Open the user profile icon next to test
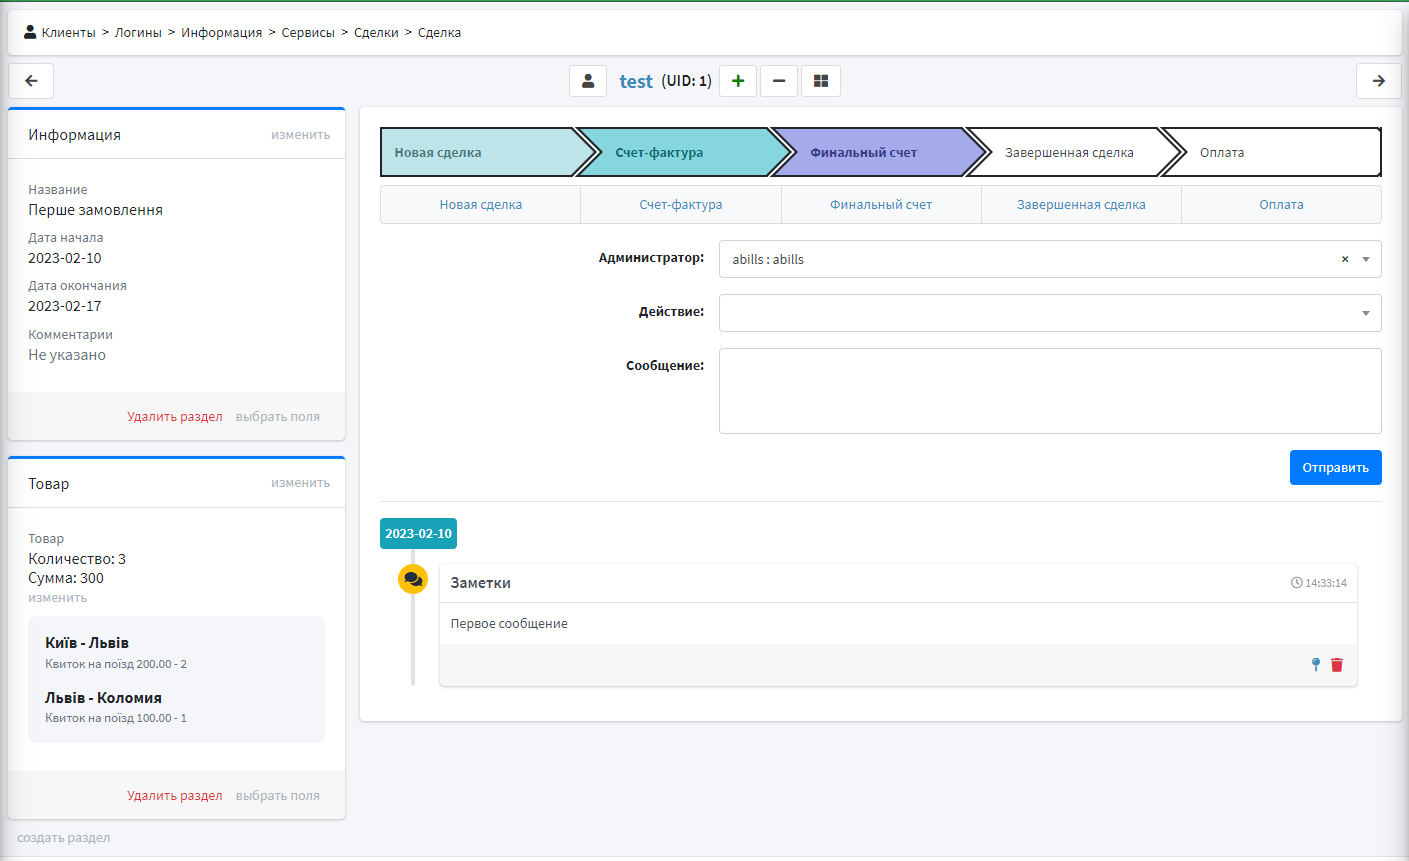1409x861 pixels. pyautogui.click(x=588, y=81)
